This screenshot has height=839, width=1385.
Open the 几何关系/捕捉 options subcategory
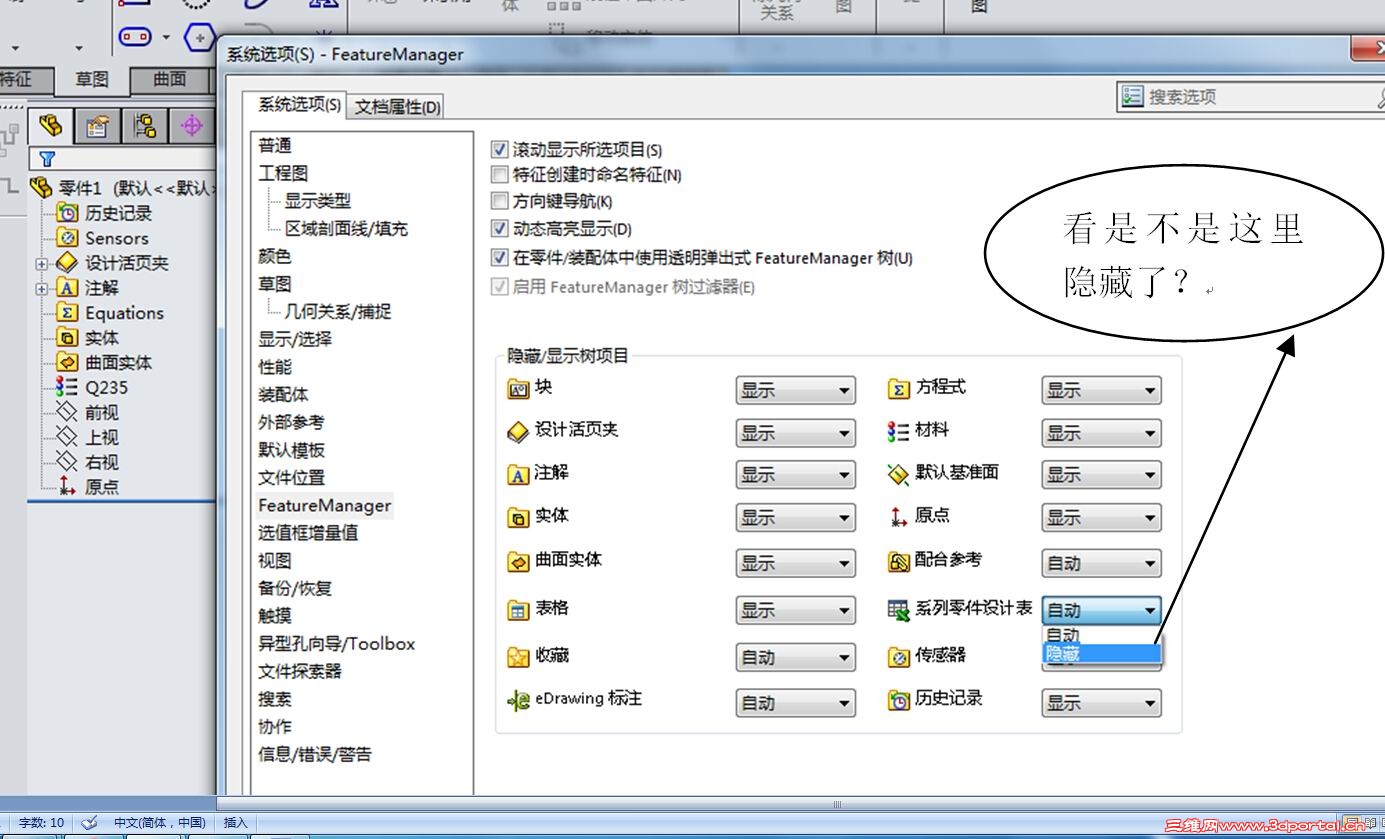pyautogui.click(x=338, y=312)
